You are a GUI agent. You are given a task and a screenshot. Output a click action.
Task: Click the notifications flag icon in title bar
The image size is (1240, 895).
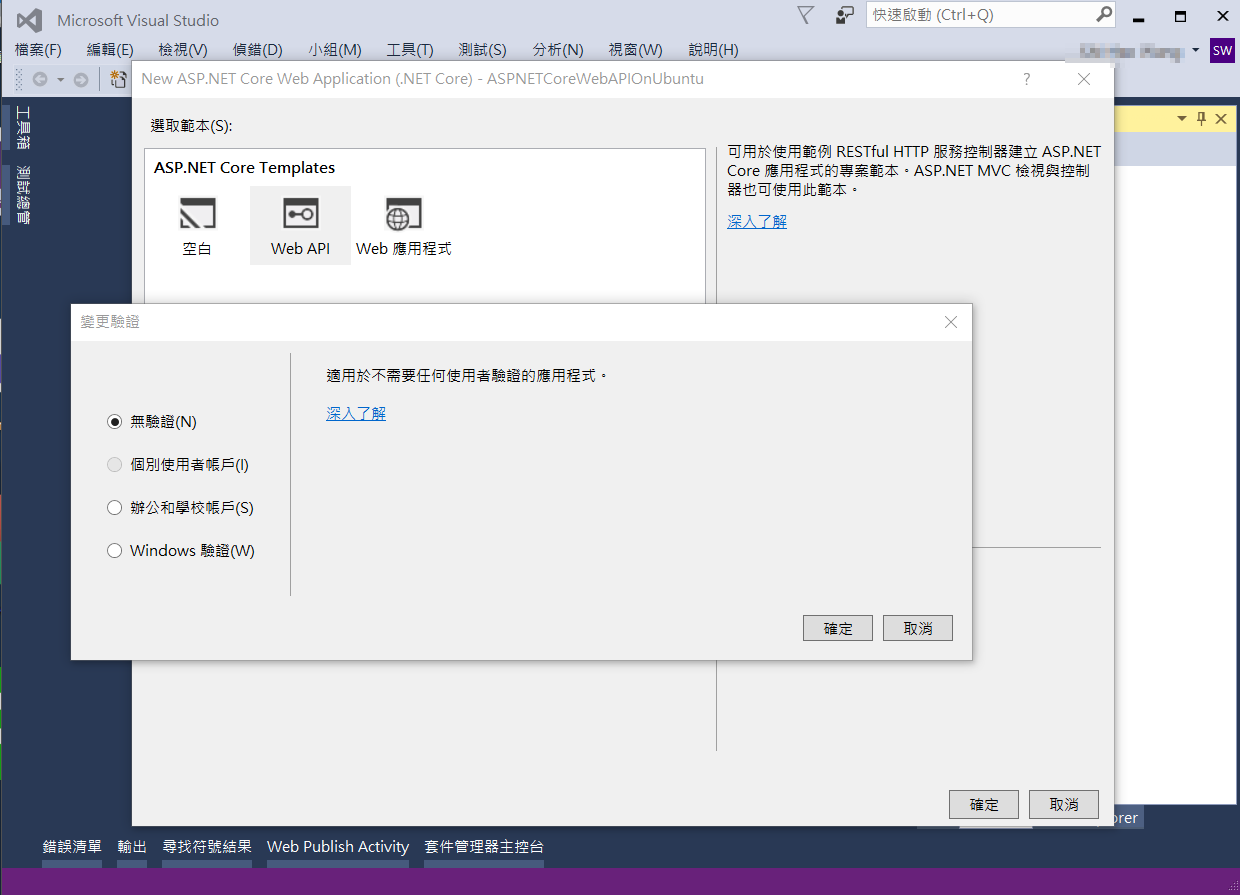coord(806,15)
